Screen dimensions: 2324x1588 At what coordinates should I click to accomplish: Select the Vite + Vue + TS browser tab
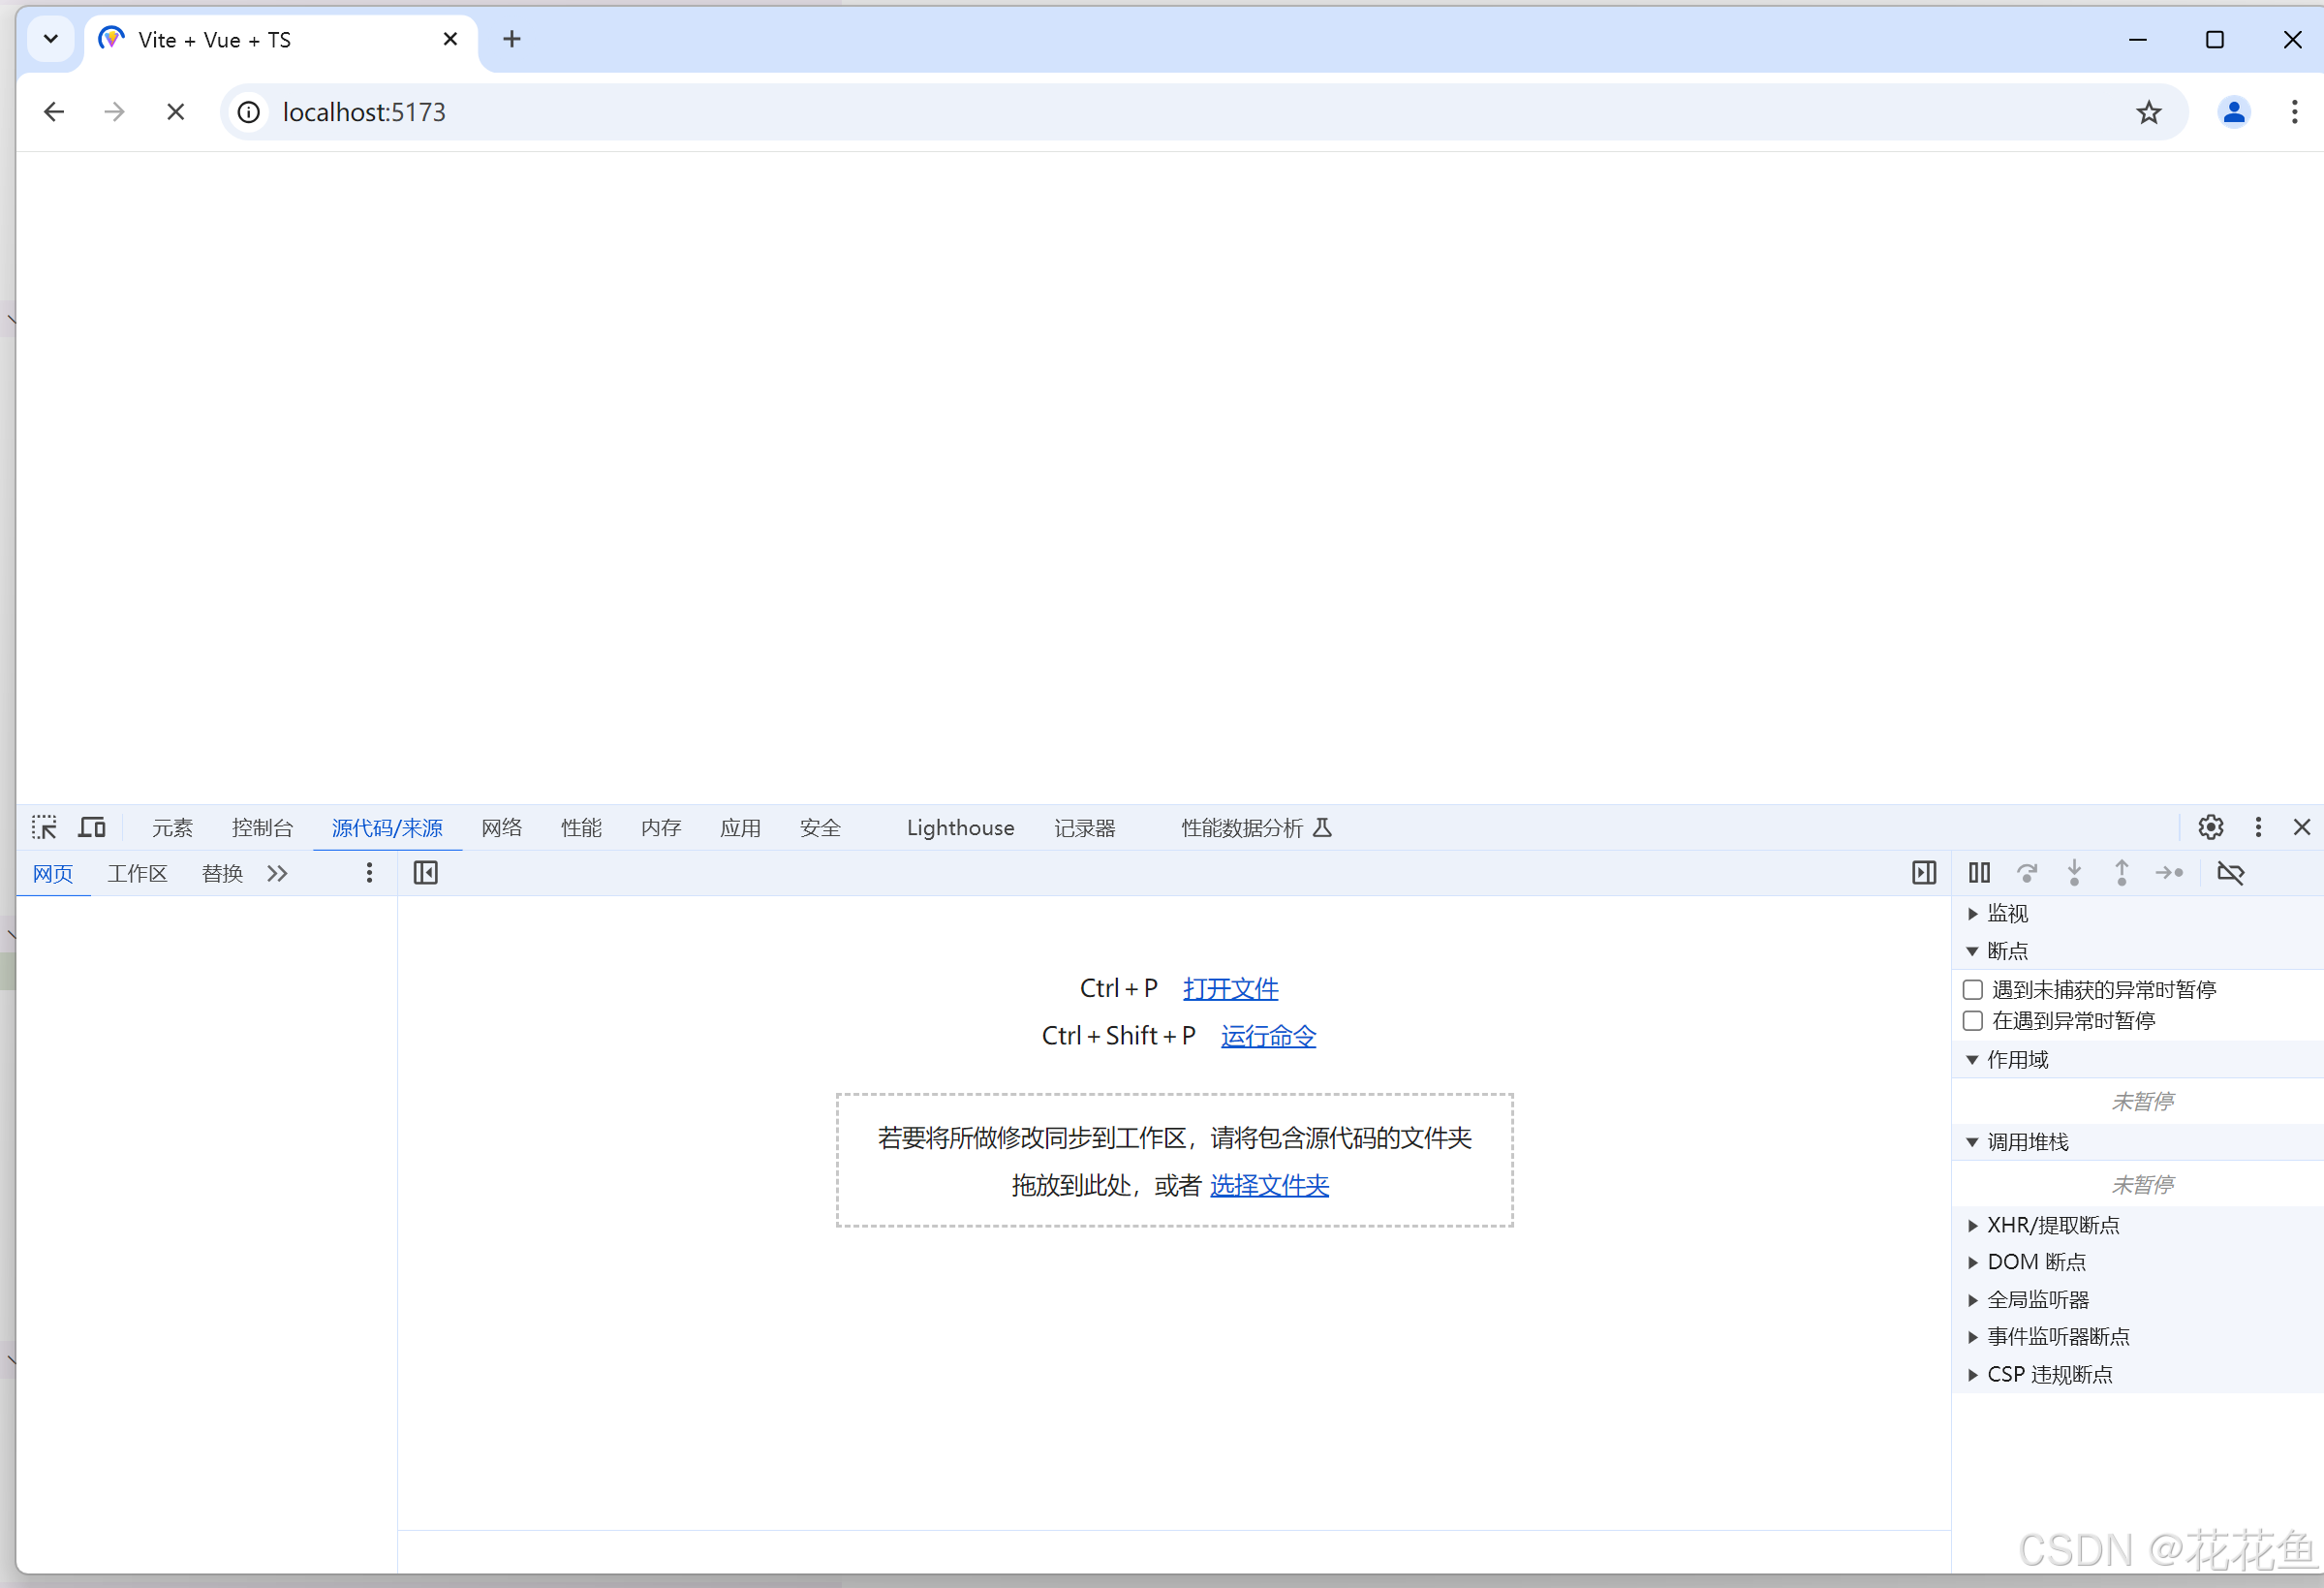point(280,39)
